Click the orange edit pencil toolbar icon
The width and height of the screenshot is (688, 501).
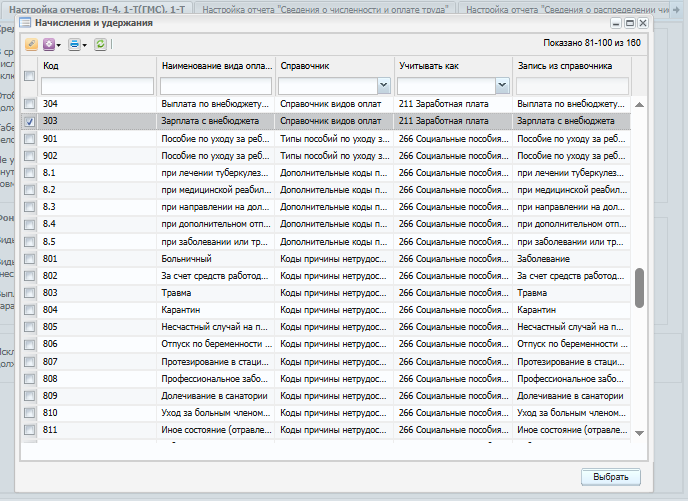pos(31,44)
